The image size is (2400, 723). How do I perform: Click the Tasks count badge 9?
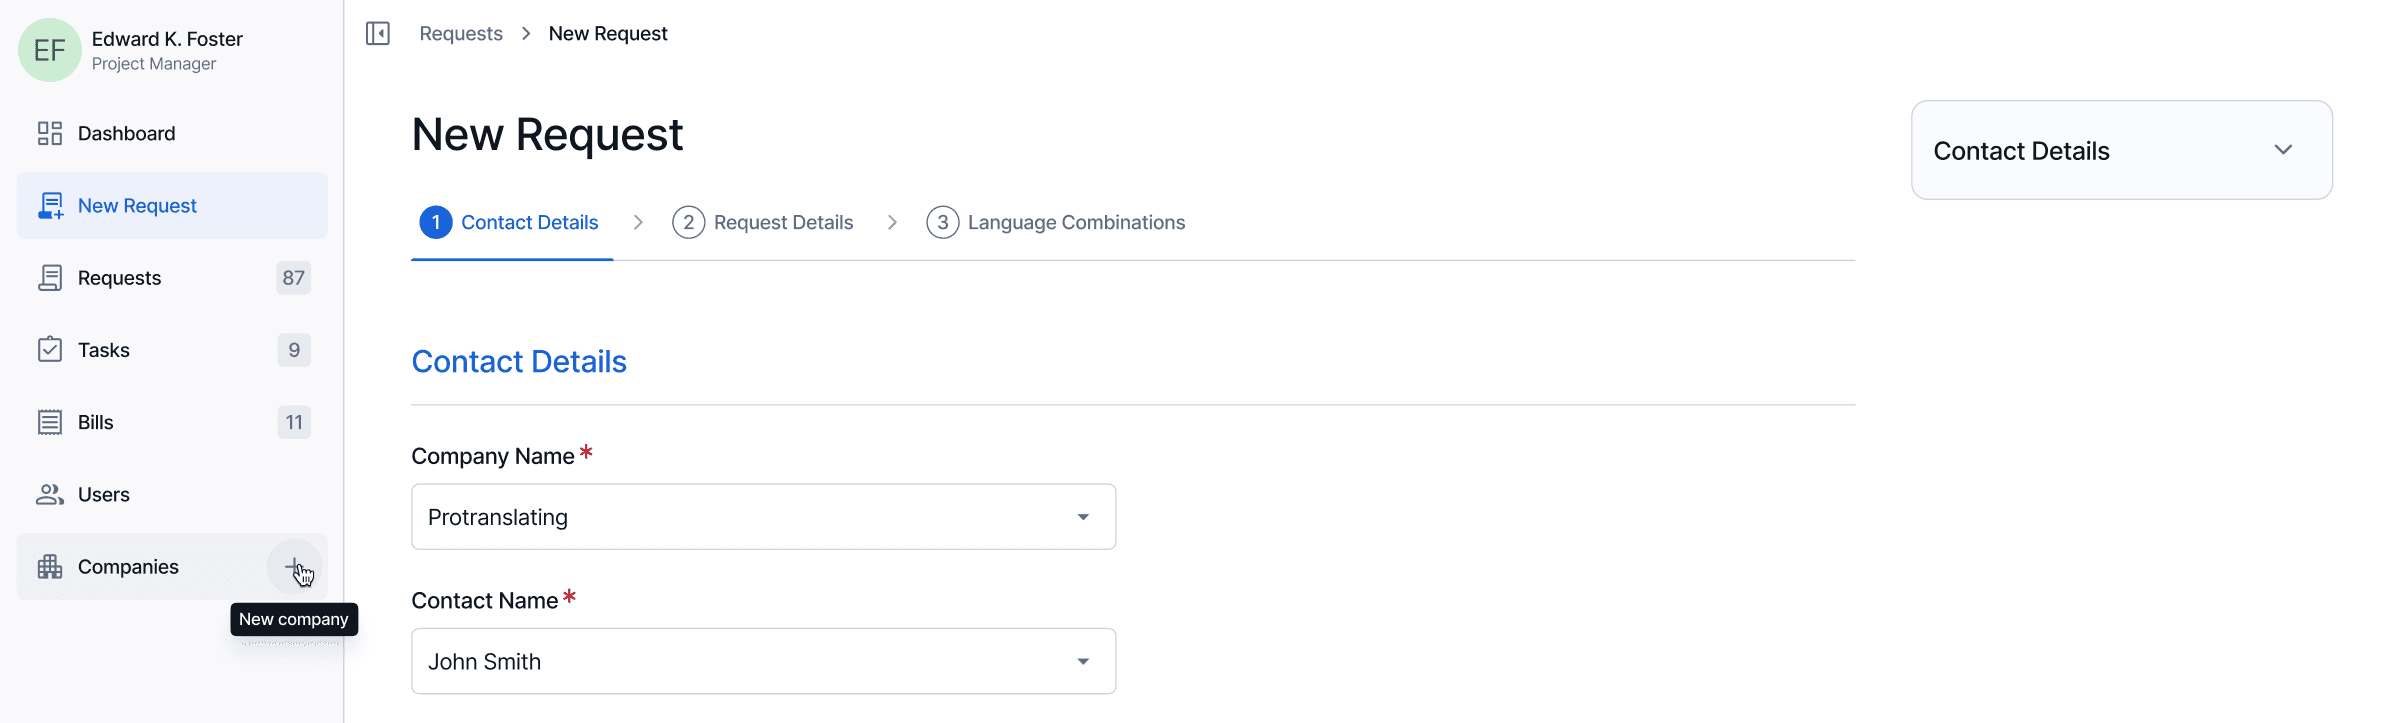[x=294, y=350]
